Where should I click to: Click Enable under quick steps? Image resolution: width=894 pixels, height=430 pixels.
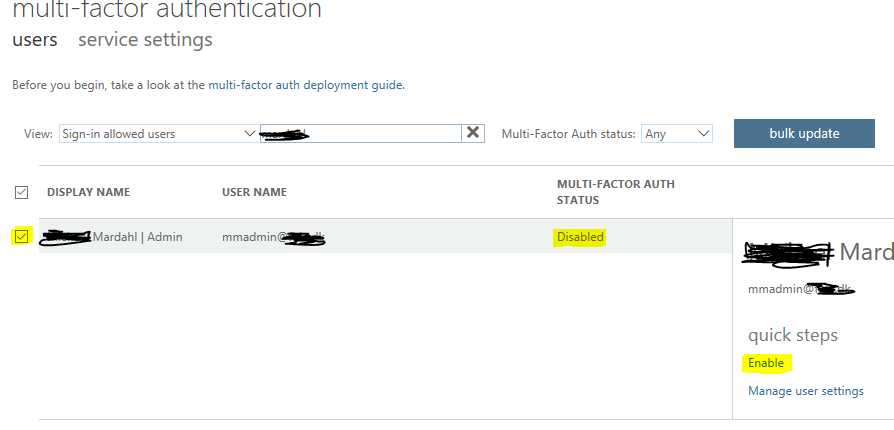click(766, 363)
